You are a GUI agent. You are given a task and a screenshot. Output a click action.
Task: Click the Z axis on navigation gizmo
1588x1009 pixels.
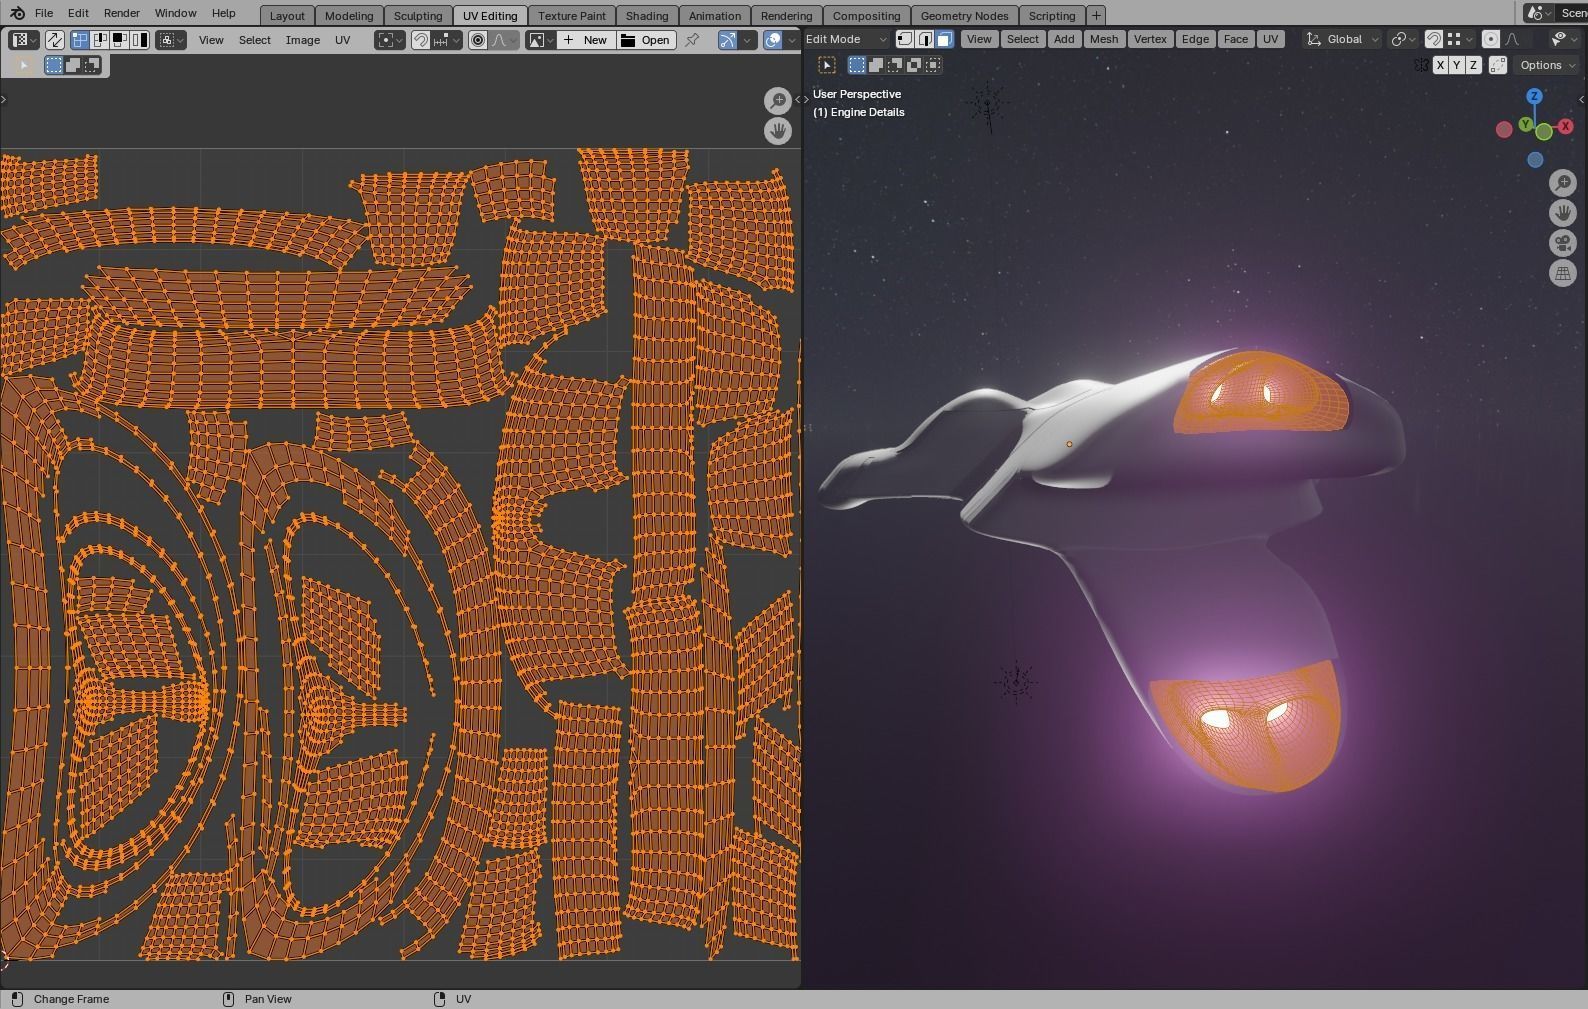[x=1534, y=96]
